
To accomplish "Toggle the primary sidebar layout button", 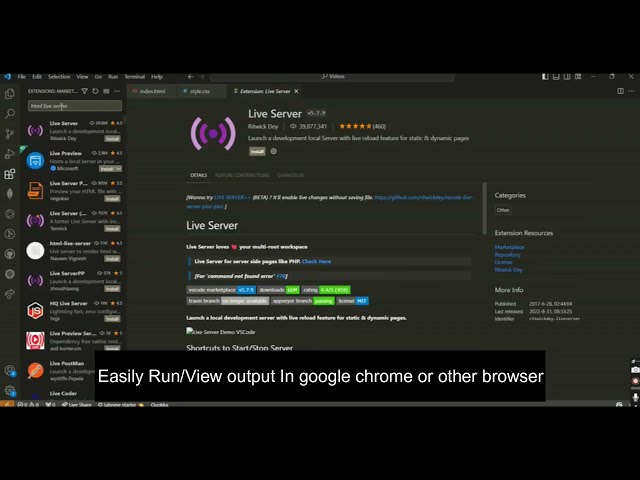I will pos(545,76).
